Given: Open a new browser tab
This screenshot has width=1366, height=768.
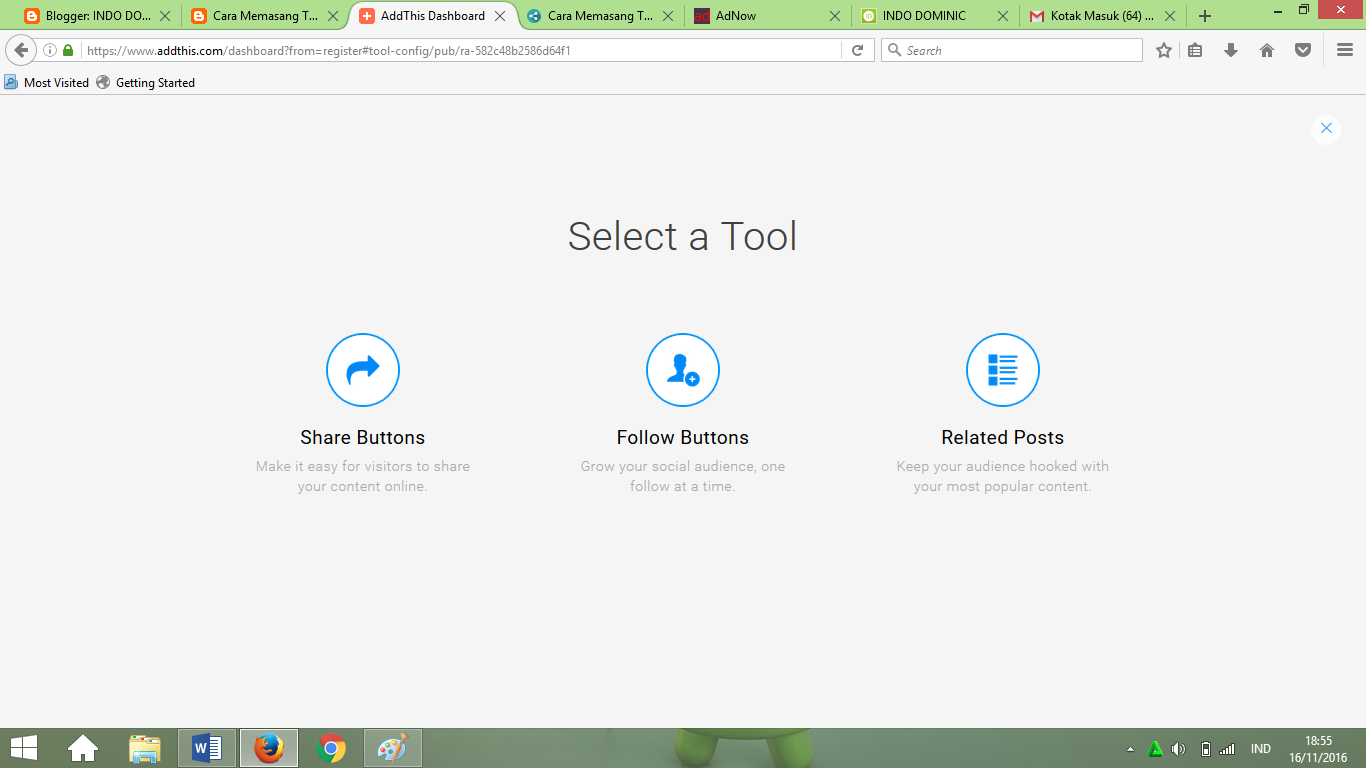Looking at the screenshot, I should click(1205, 16).
